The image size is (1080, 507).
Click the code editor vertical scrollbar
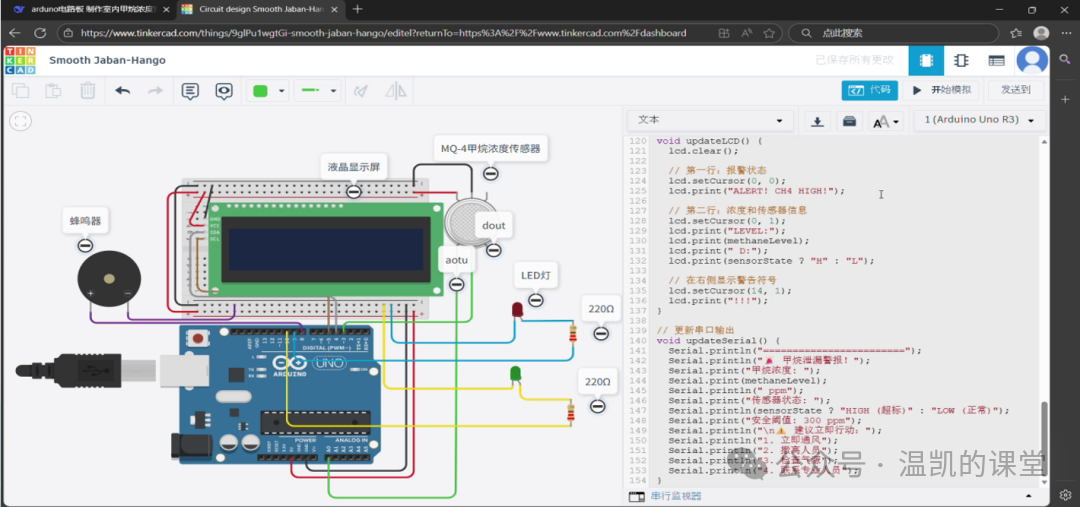pos(1043,437)
